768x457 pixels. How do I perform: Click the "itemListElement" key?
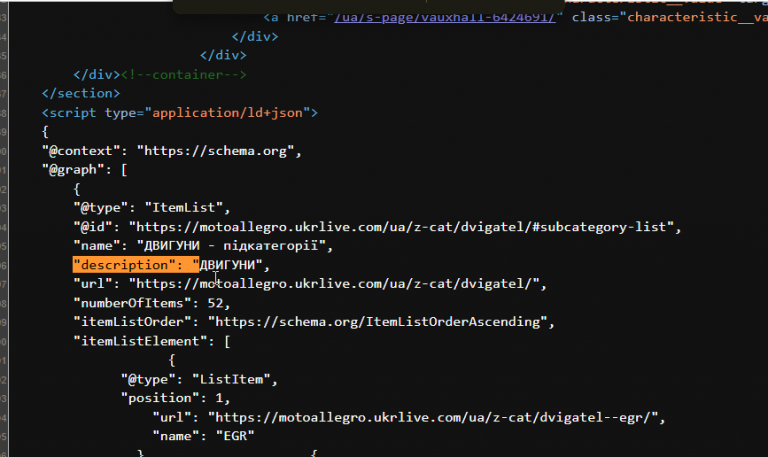point(140,341)
